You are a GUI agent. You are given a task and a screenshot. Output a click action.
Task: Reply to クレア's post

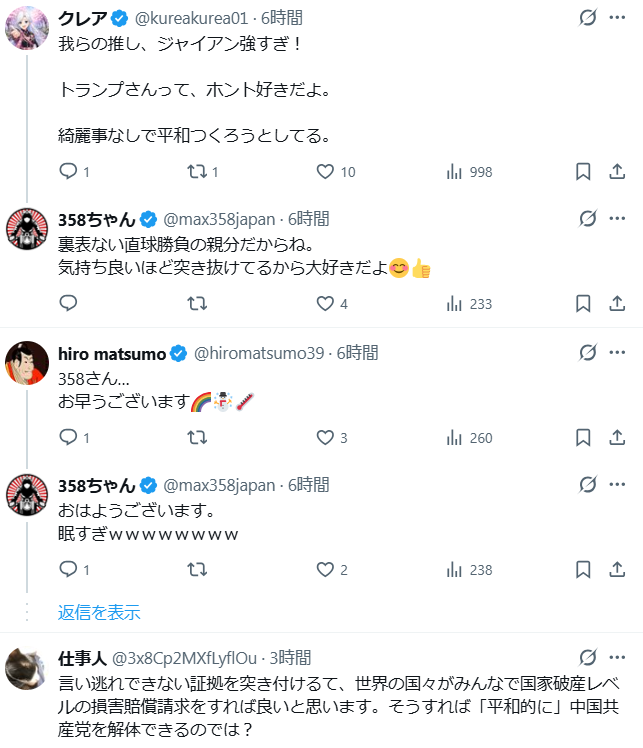pyautogui.click(x=69, y=172)
